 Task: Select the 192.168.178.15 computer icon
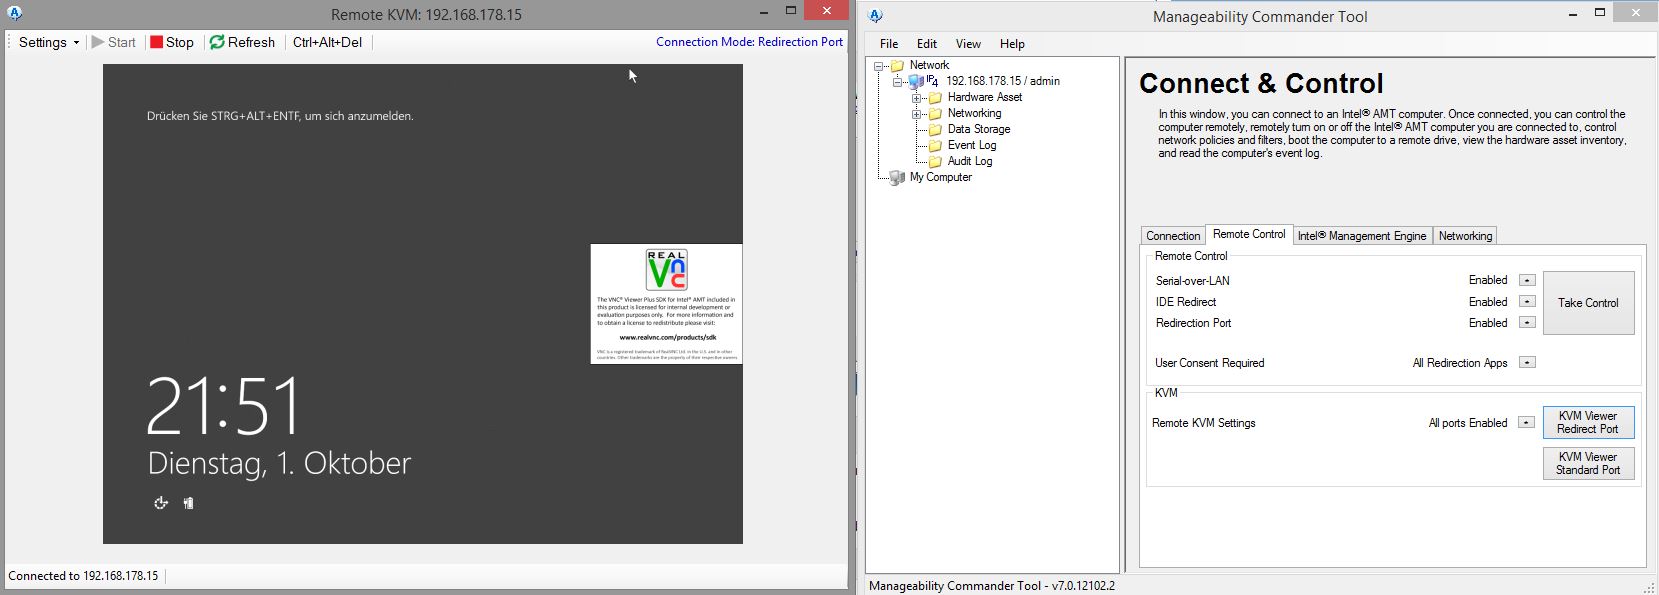pyautogui.click(x=916, y=82)
